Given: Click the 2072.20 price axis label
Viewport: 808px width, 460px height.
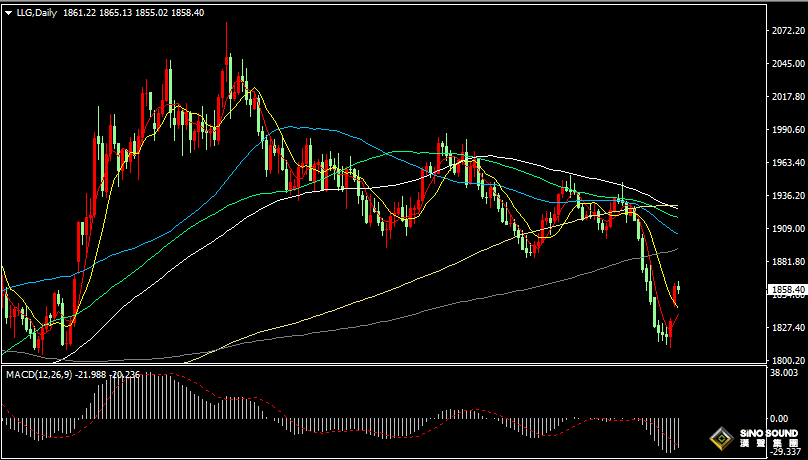Looking at the screenshot, I should click(788, 31).
